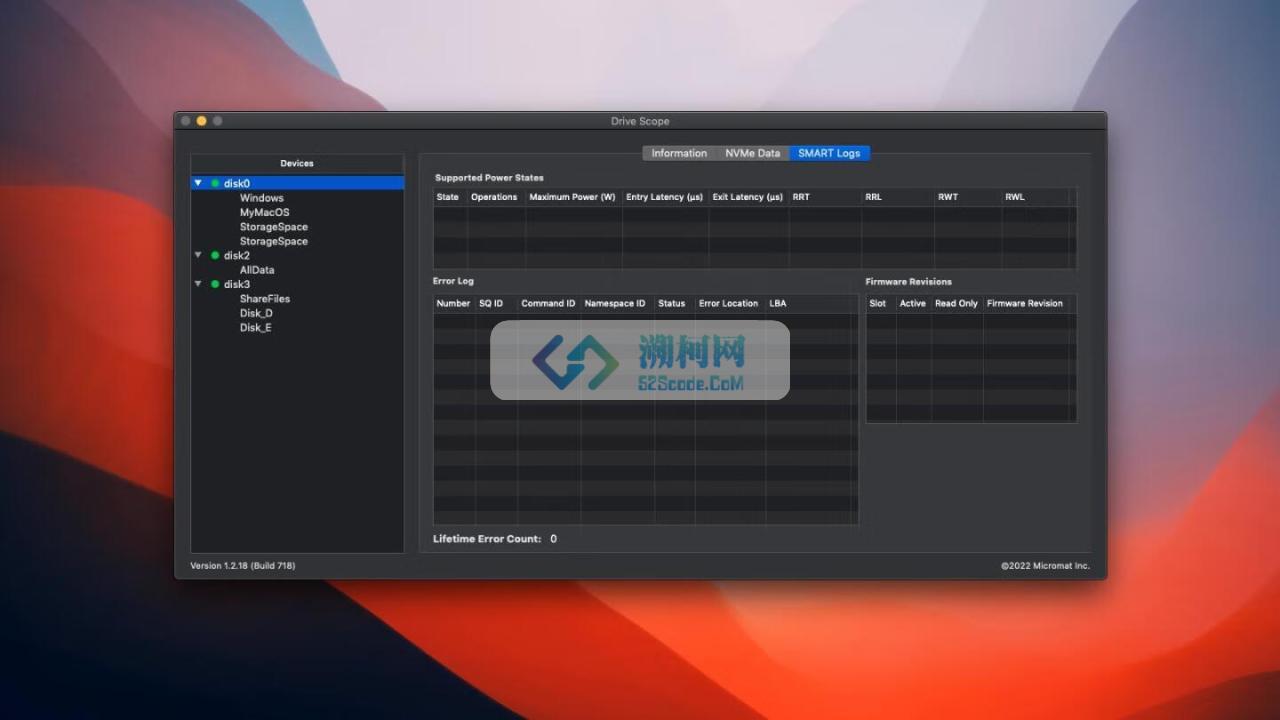This screenshot has width=1280, height=720.
Task: Sort Error Log by Number column
Action: click(x=453, y=303)
